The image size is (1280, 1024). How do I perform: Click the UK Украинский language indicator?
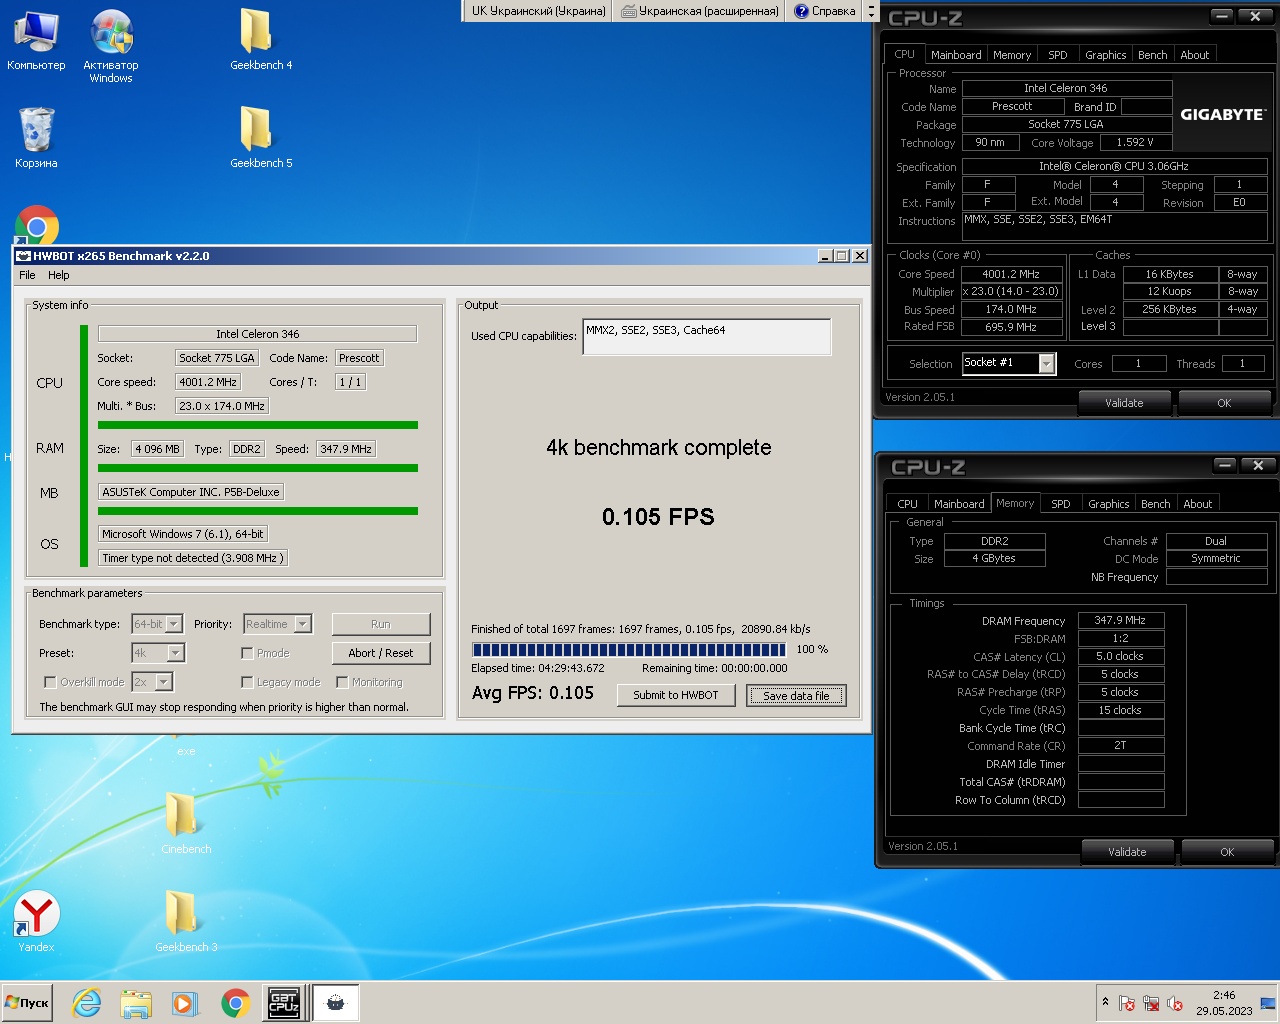pyautogui.click(x=539, y=11)
